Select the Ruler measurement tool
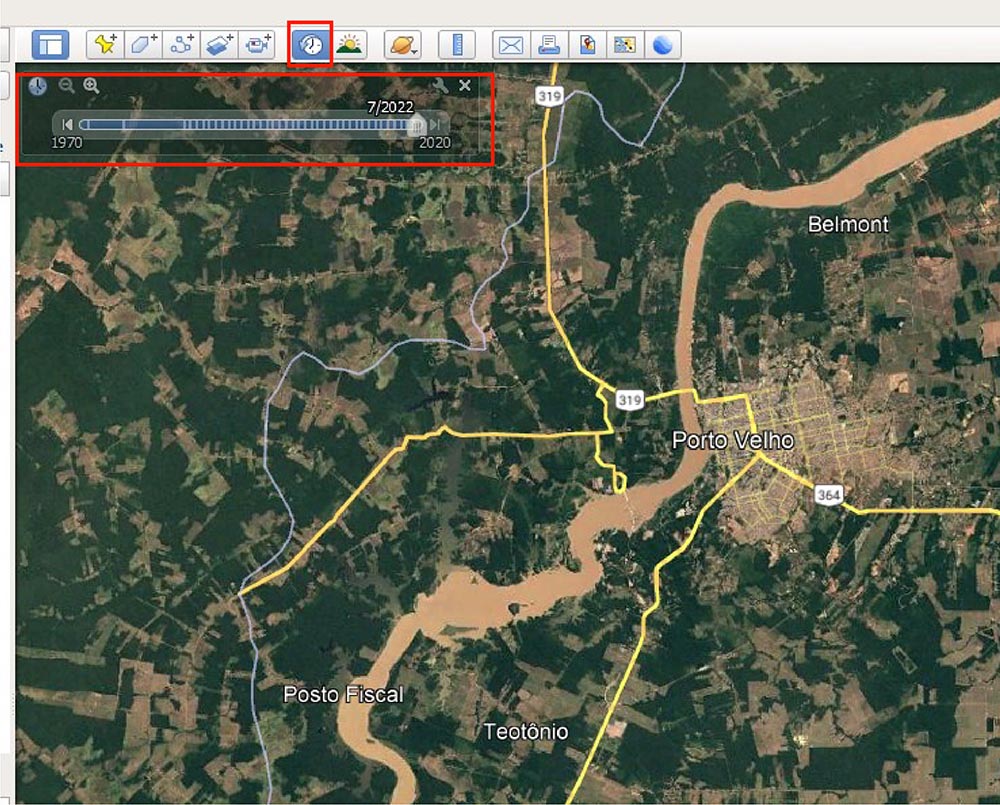The height and width of the screenshot is (805, 1000). coord(458,42)
